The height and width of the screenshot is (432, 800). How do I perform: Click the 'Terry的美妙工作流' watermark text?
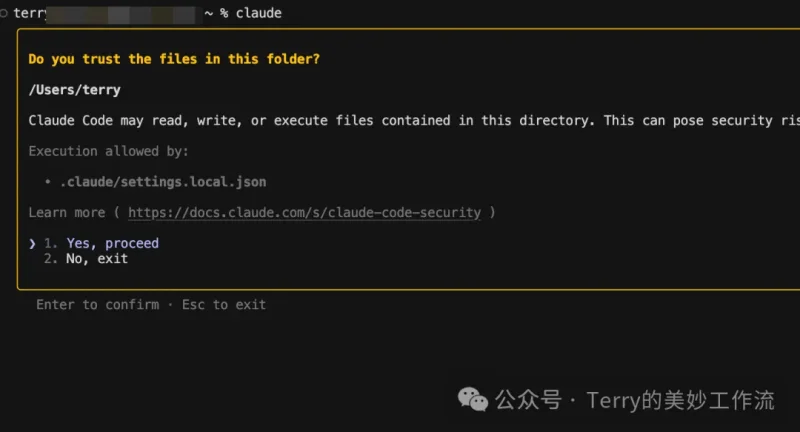681,400
